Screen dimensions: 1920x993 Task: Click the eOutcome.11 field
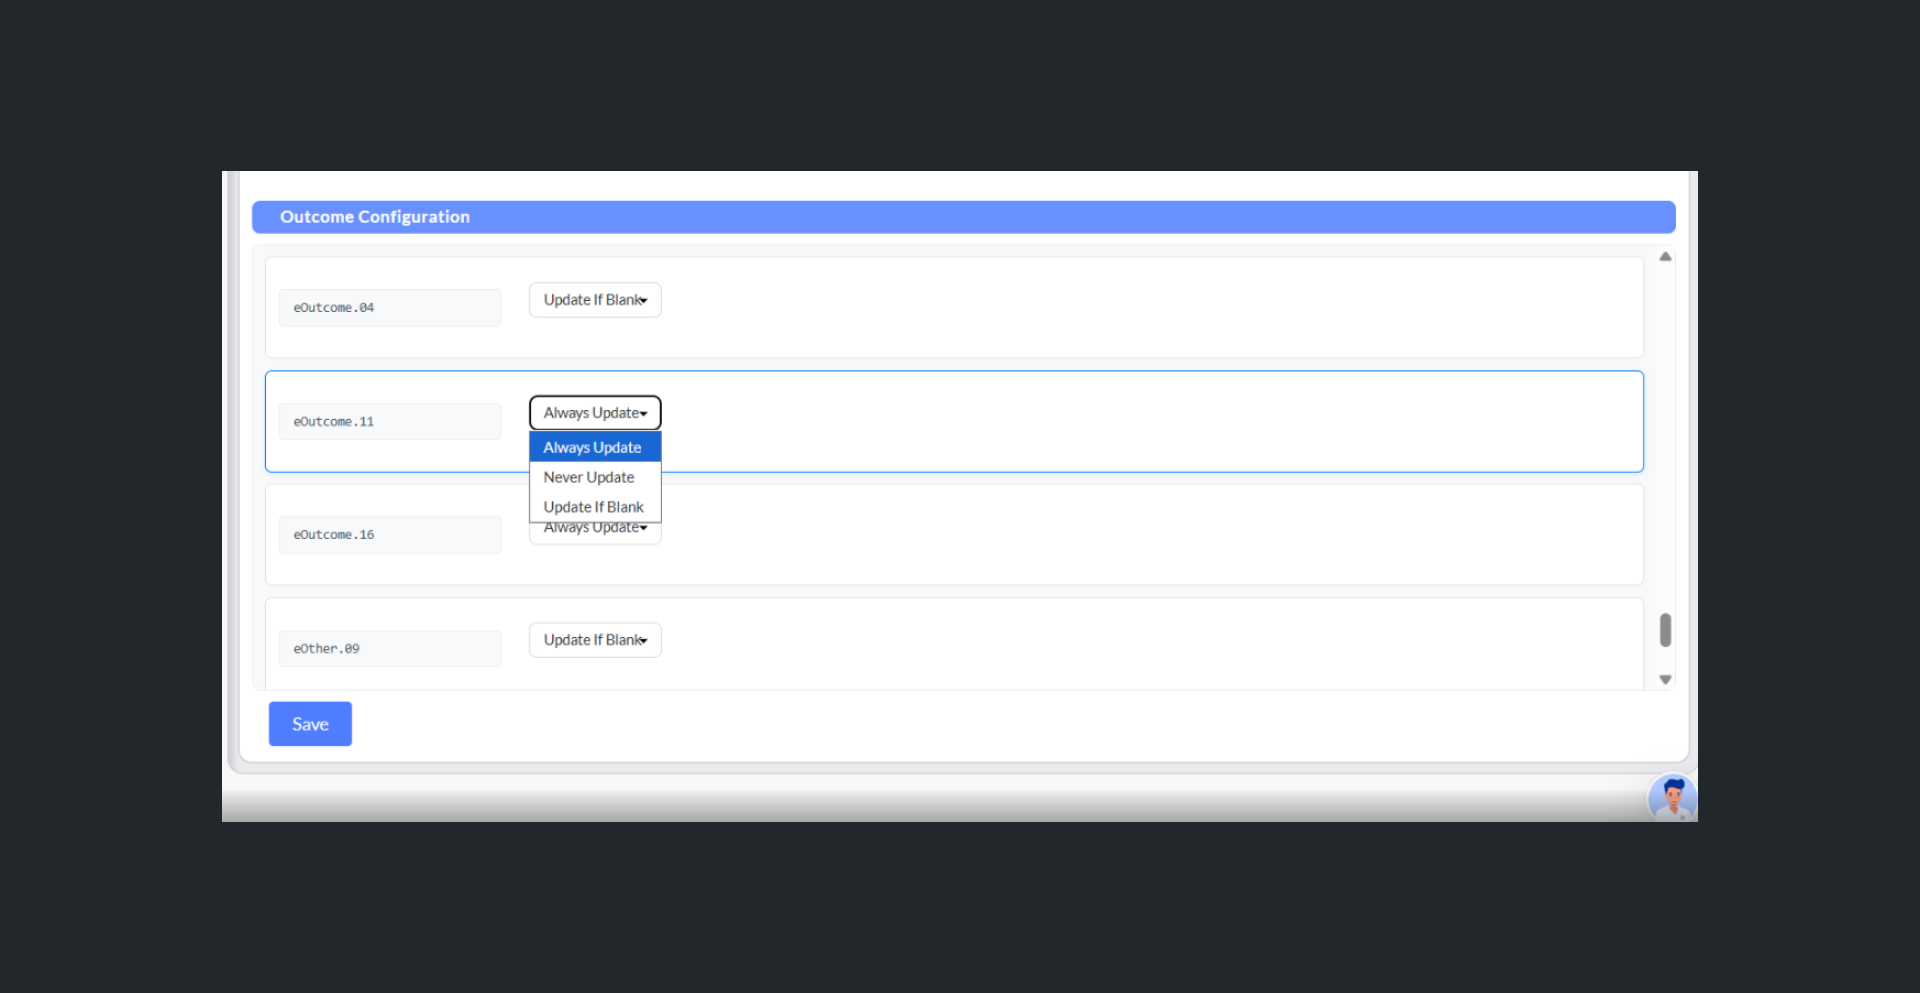(390, 422)
